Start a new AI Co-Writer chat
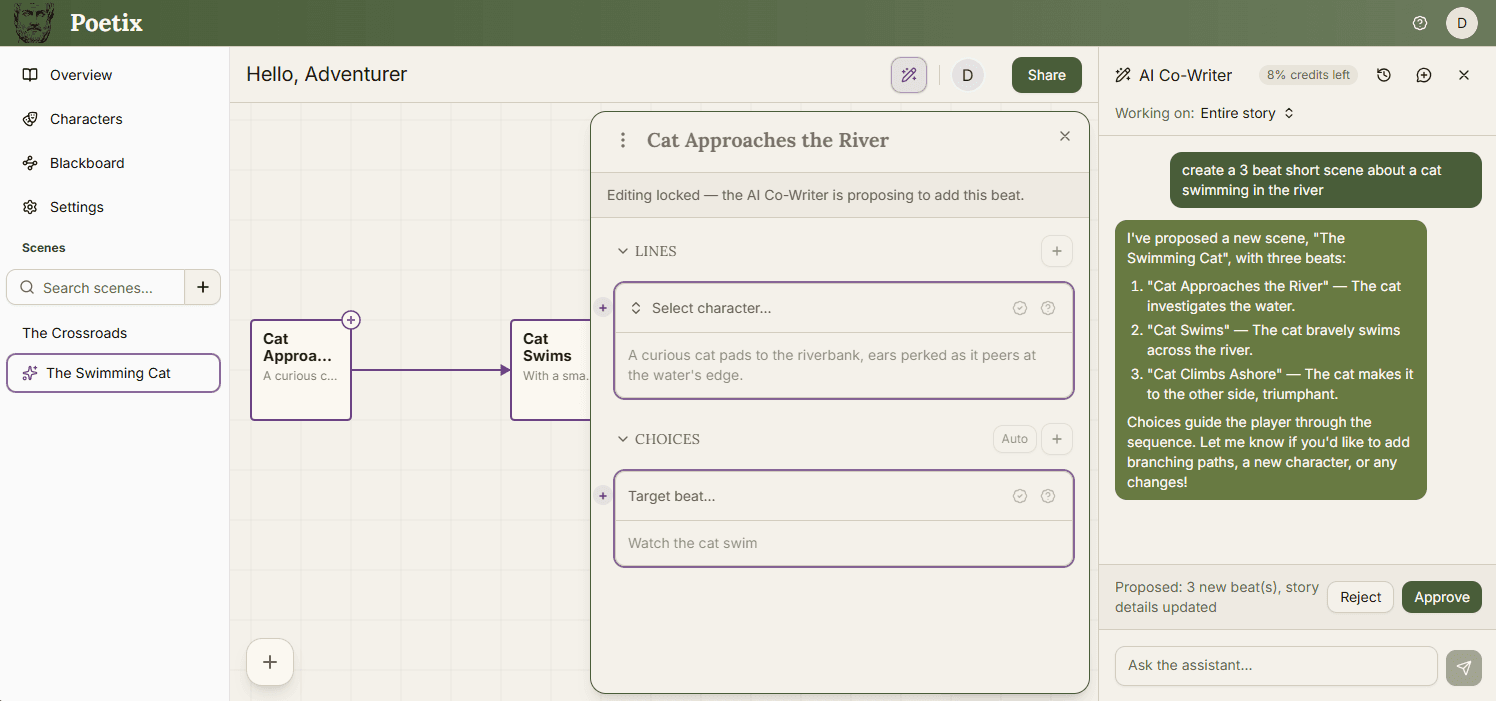The image size is (1496, 701). coord(1424,75)
